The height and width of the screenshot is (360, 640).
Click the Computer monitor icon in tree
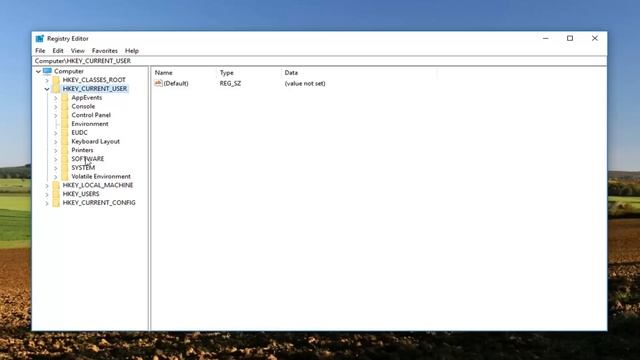pyautogui.click(x=47, y=71)
